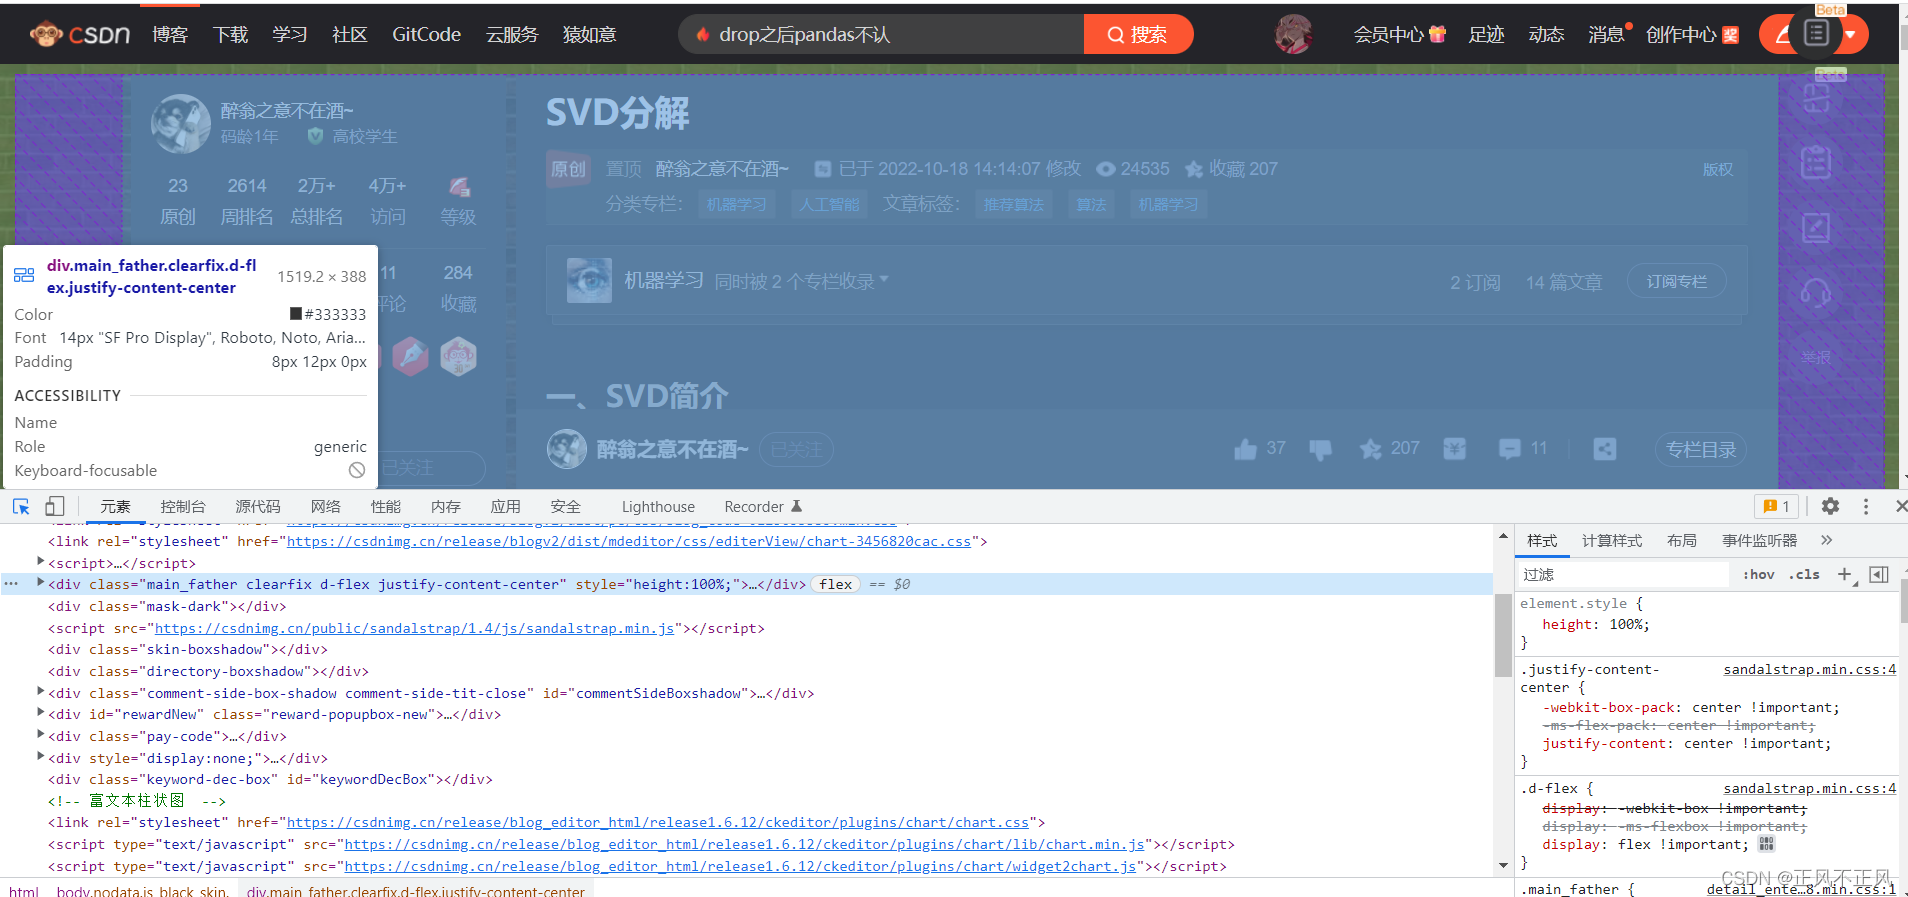Switch to the 控制台 DevTools tab
The height and width of the screenshot is (897, 1908).
pos(183,507)
